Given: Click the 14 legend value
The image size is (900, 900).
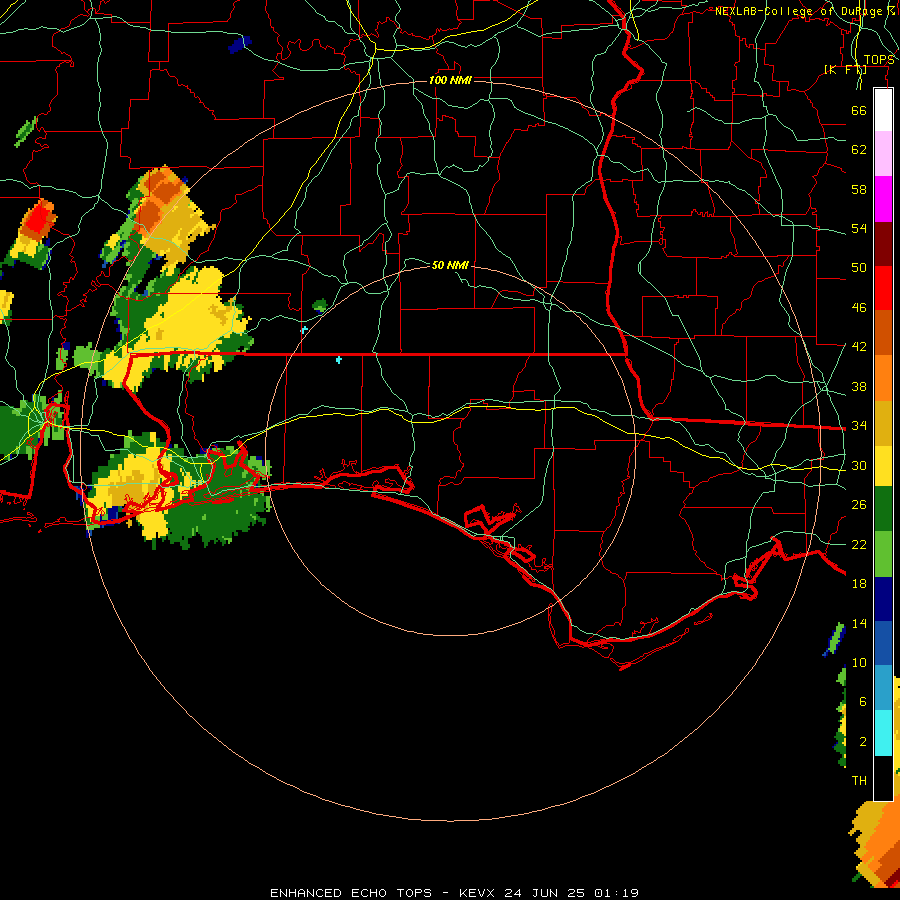Looking at the screenshot, I should (859, 623).
